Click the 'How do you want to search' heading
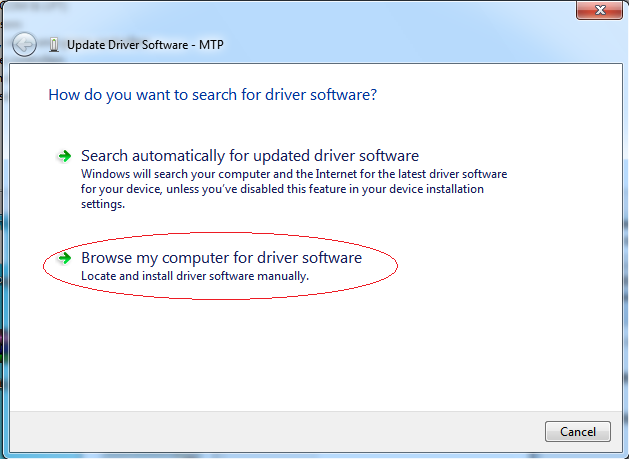 tap(213, 95)
